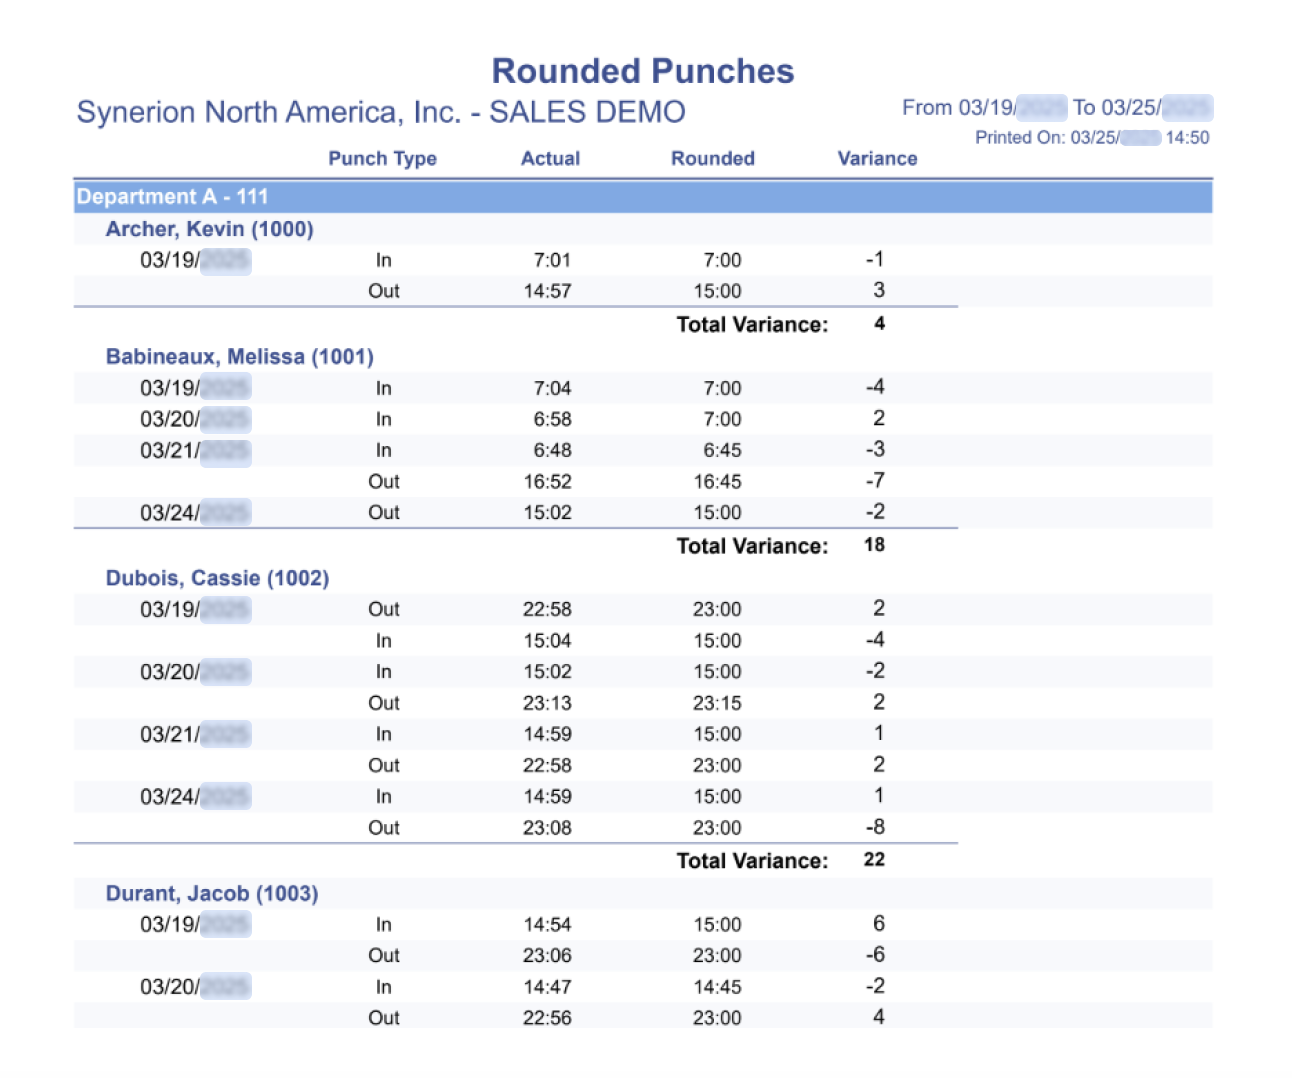Select the variance value -8

click(875, 827)
